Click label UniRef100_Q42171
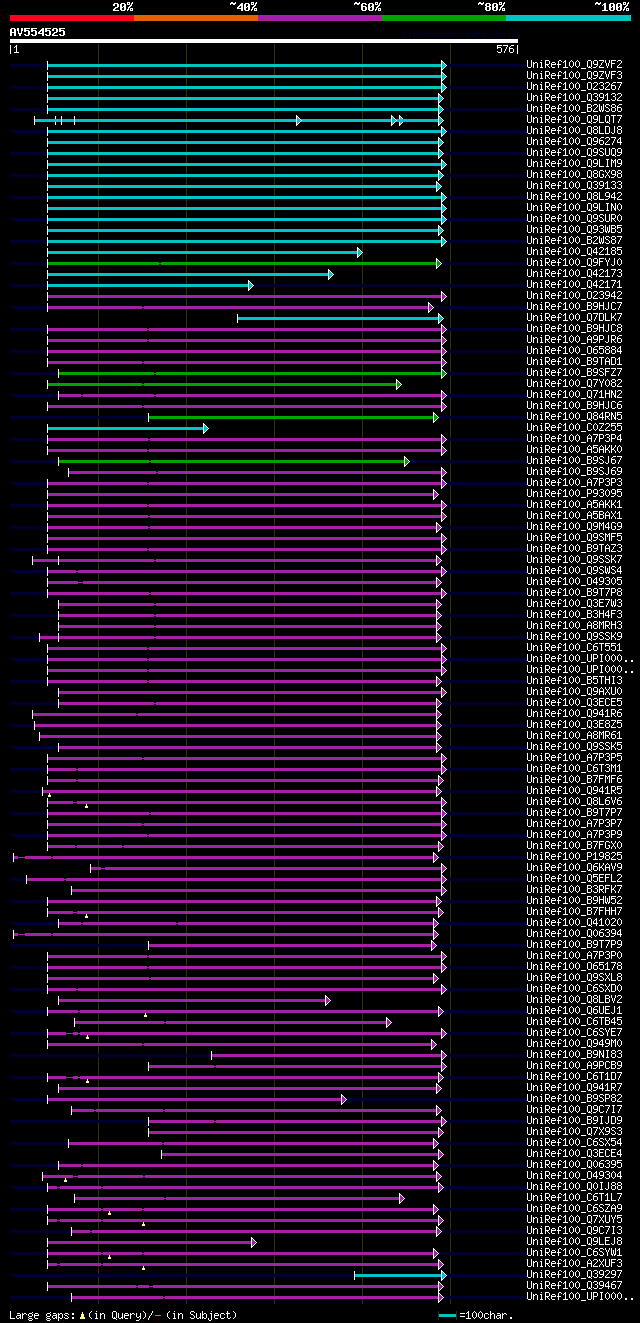Image resolution: width=640 pixels, height=1323 pixels. (574, 285)
